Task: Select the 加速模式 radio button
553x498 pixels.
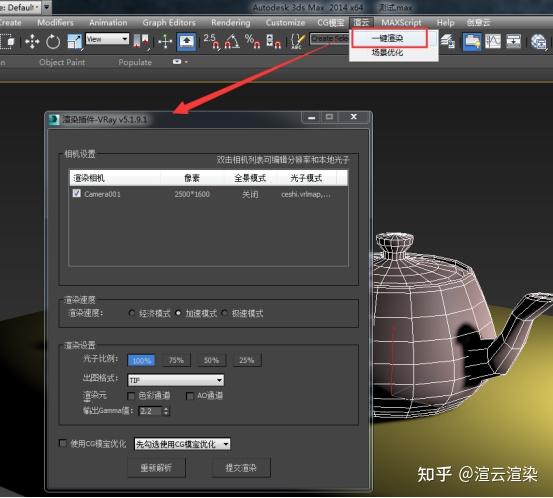Action: tap(178, 313)
